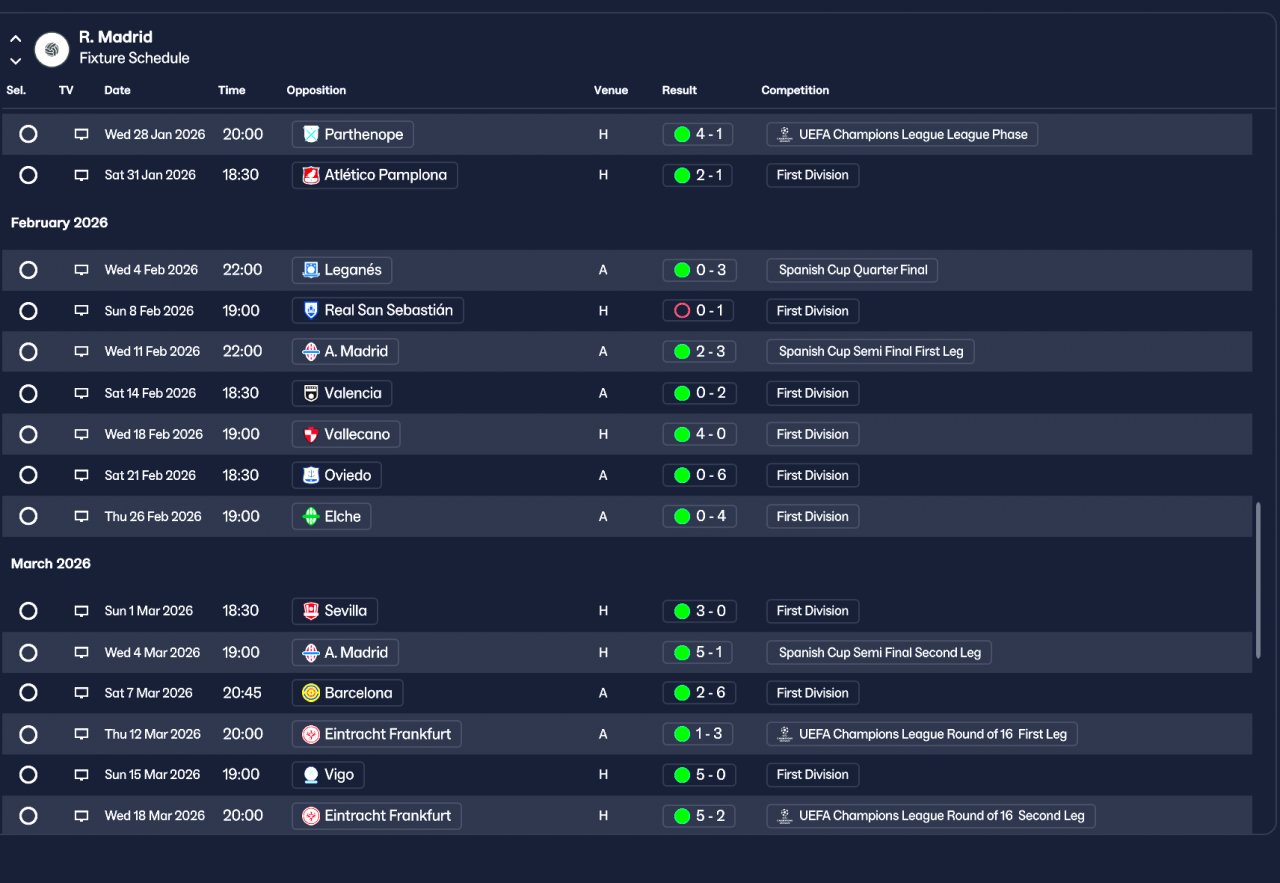Click the up chevron beside R. Madrid
Screen dimensions: 1280x883
click(x=16, y=39)
